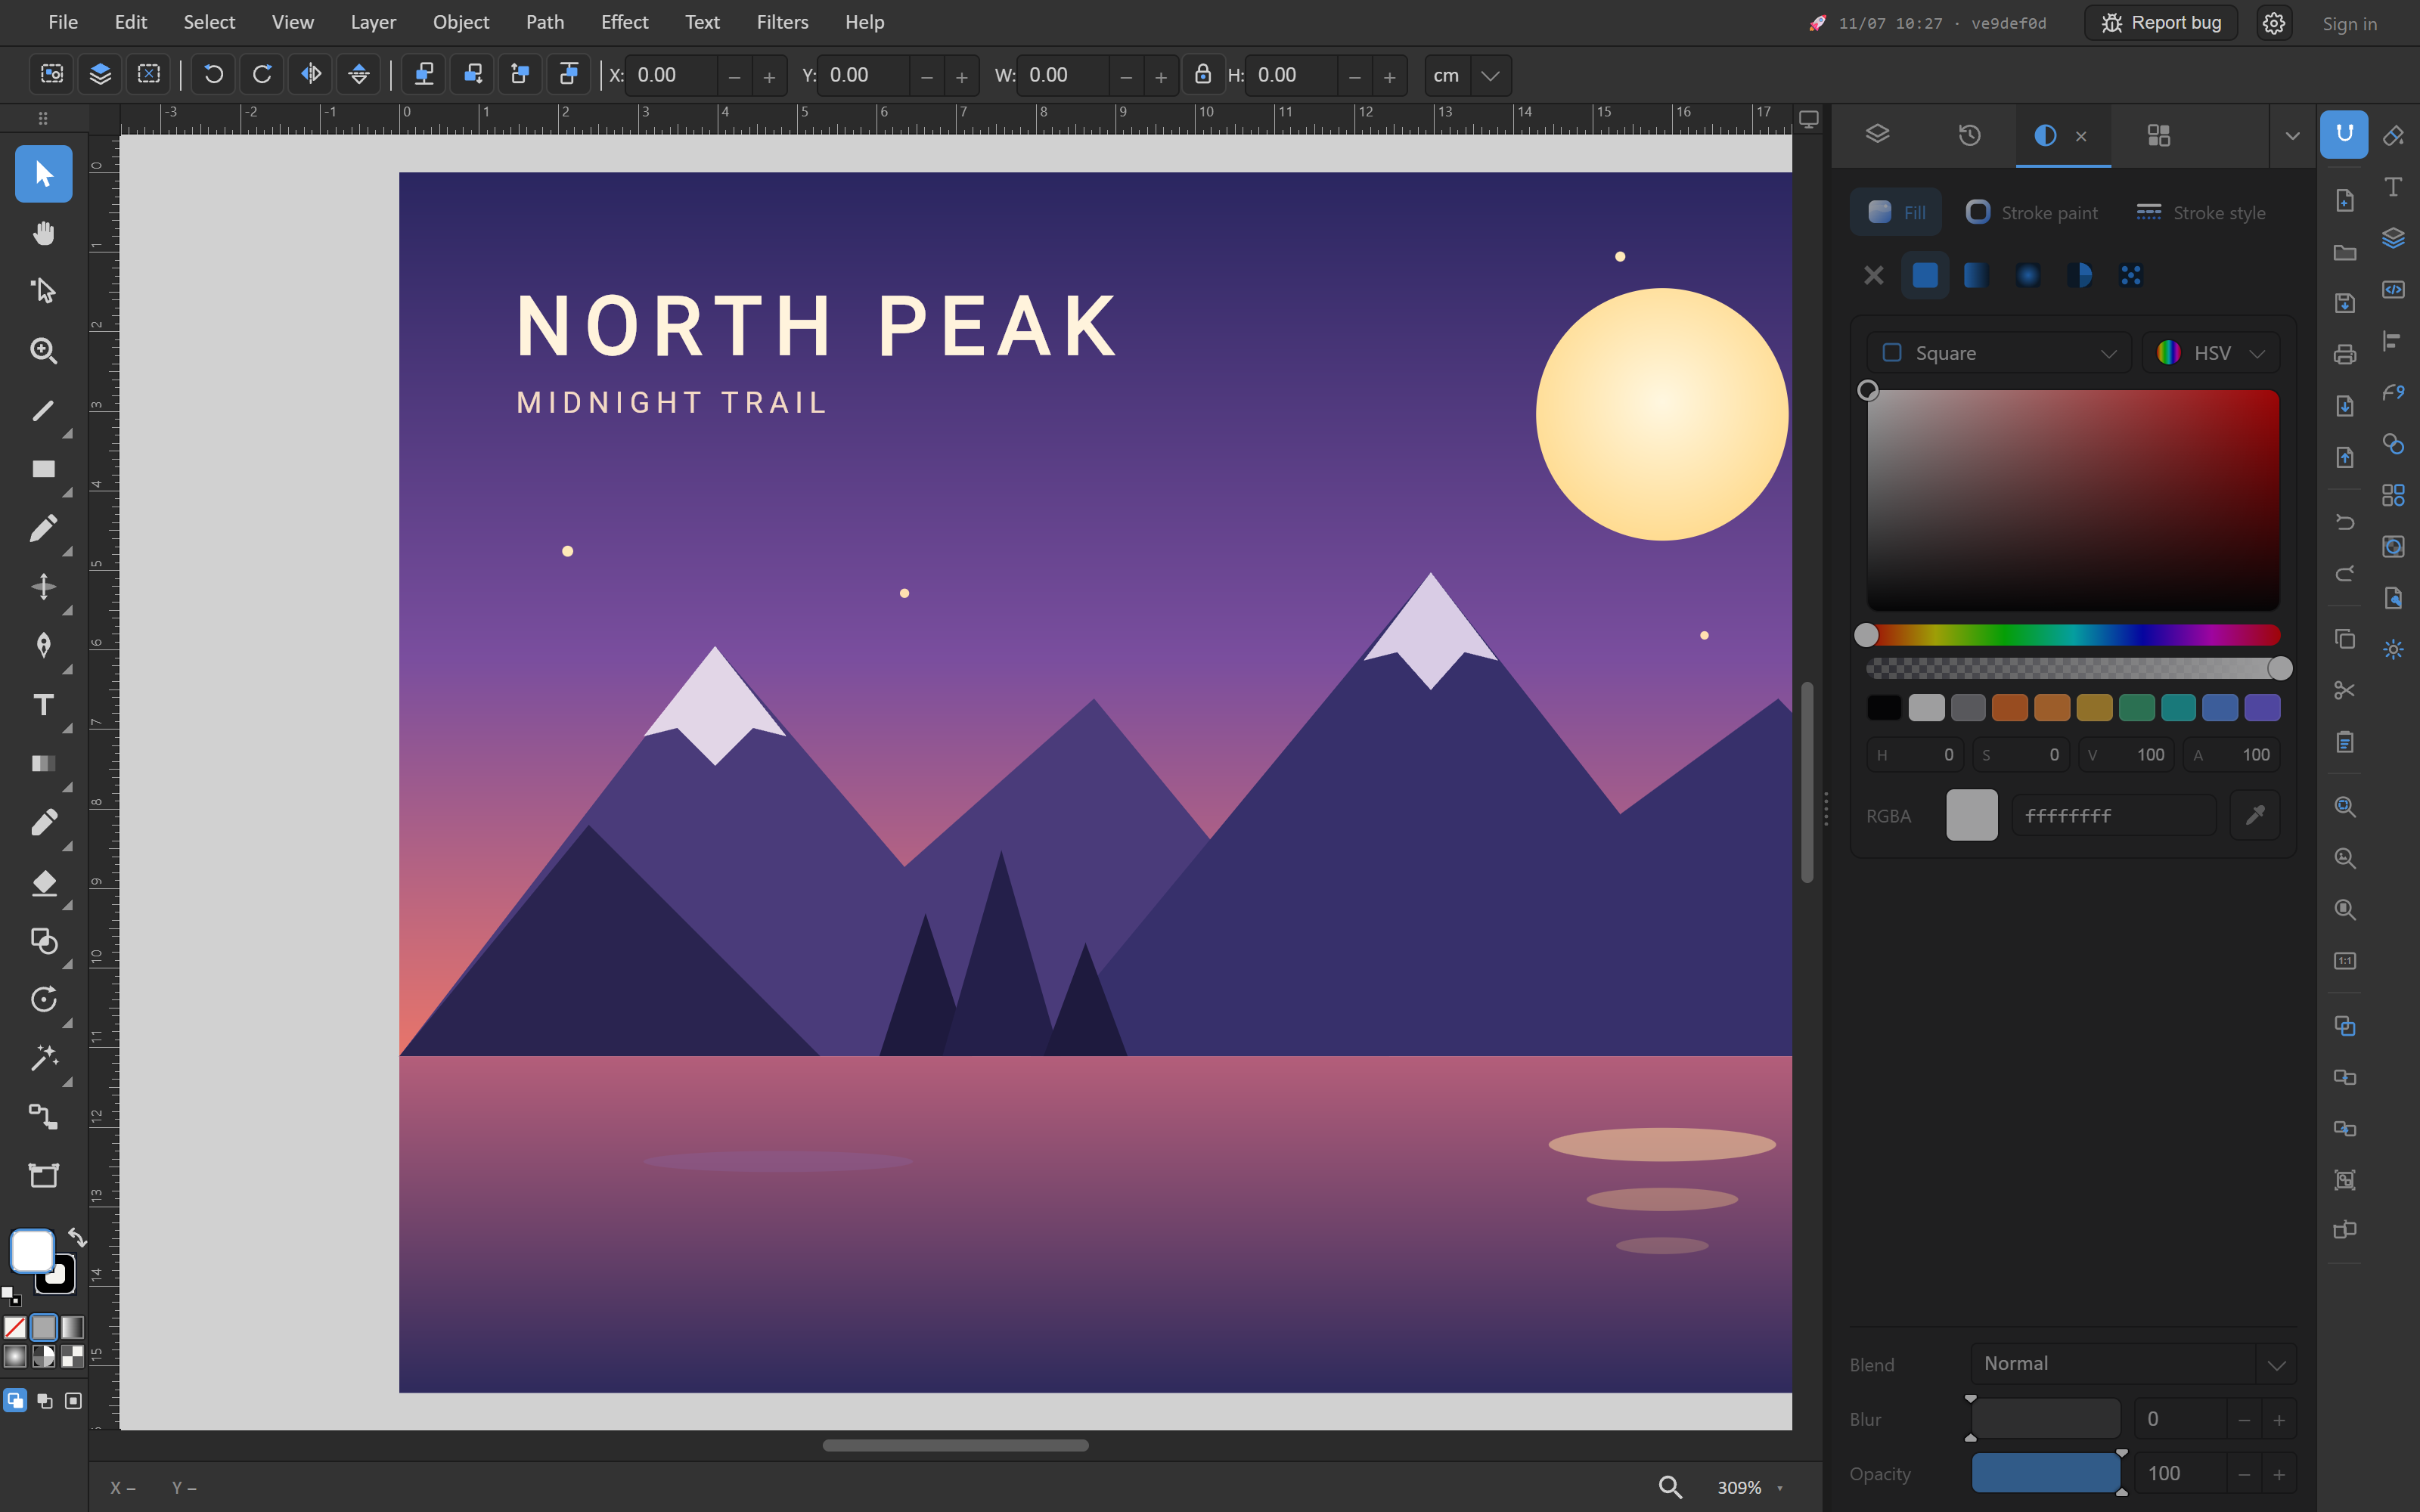Open the zoom percentage 309% dropdown
2420x1512 pixels.
point(1751,1488)
